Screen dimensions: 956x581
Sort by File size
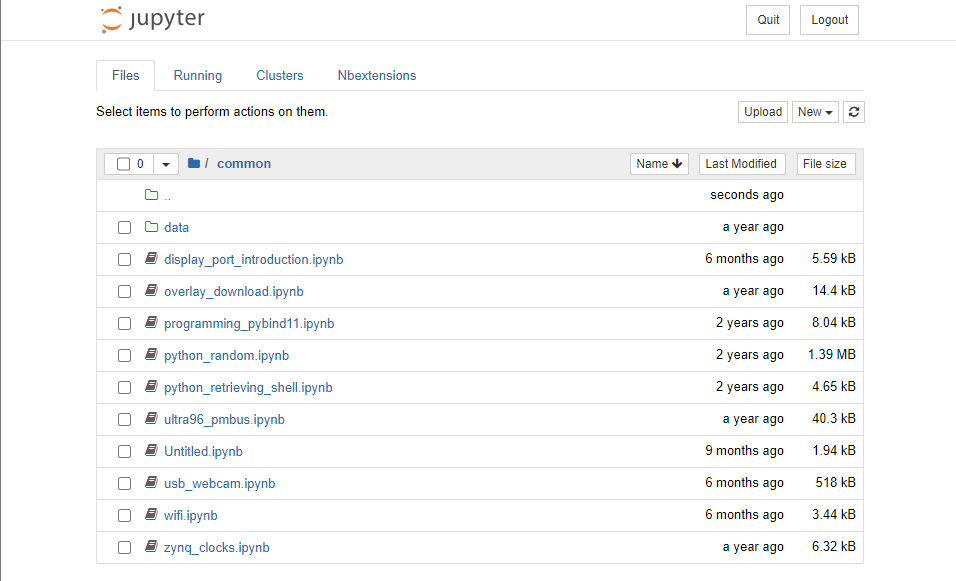click(x=826, y=164)
